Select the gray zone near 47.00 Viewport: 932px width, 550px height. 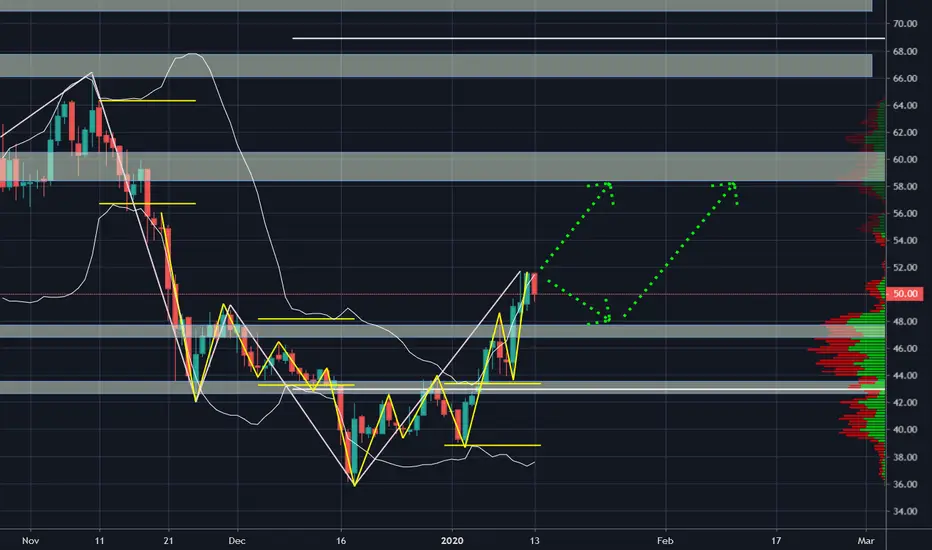click(x=442, y=331)
